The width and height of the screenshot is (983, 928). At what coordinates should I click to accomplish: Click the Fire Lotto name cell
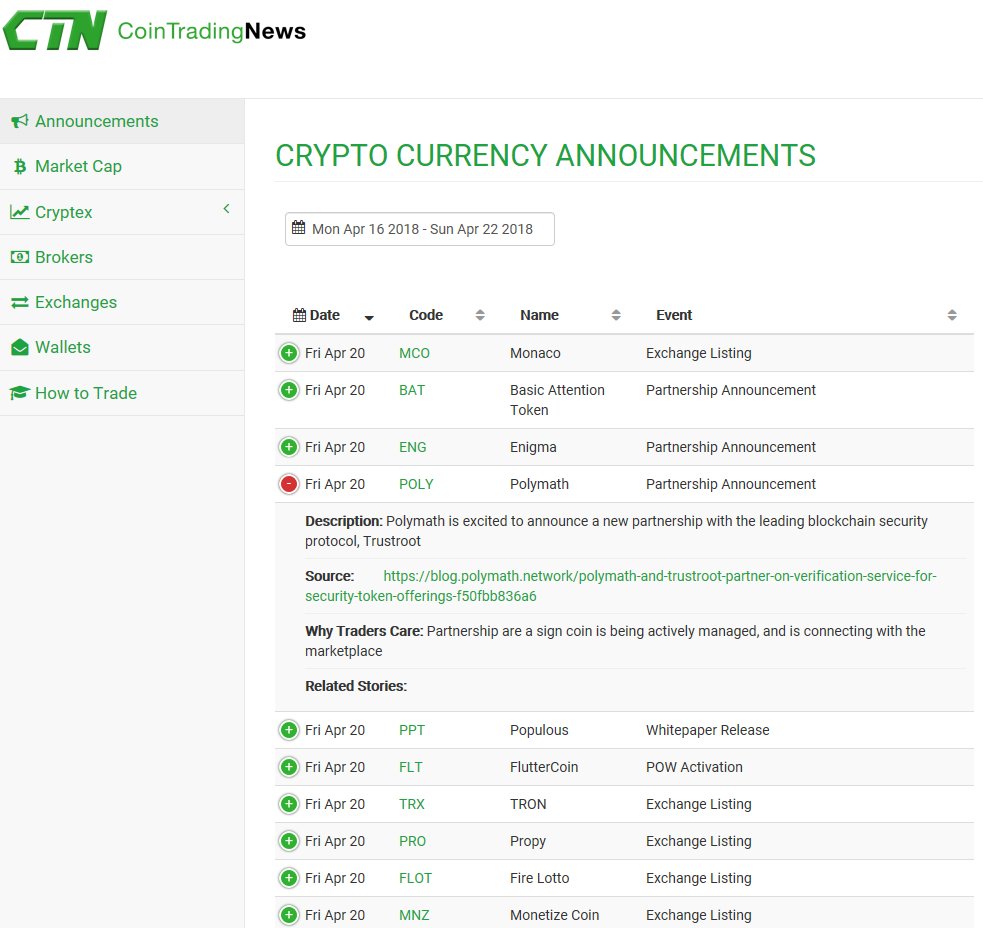tap(539, 878)
